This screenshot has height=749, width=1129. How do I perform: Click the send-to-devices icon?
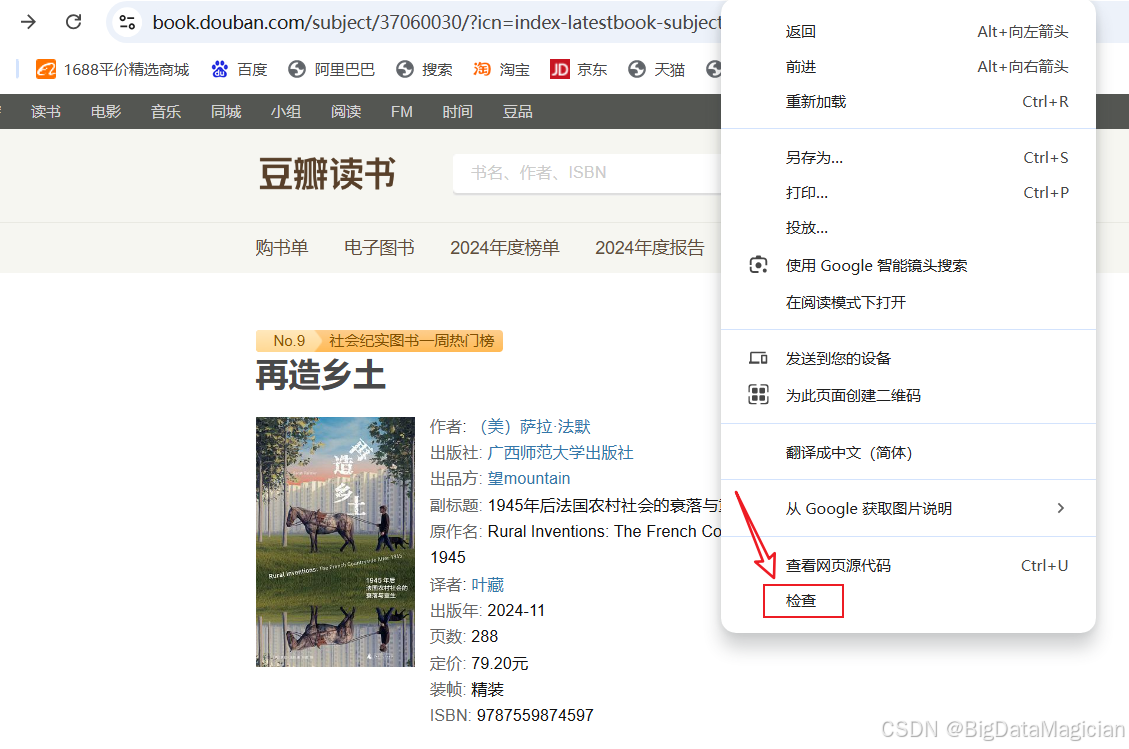[758, 358]
